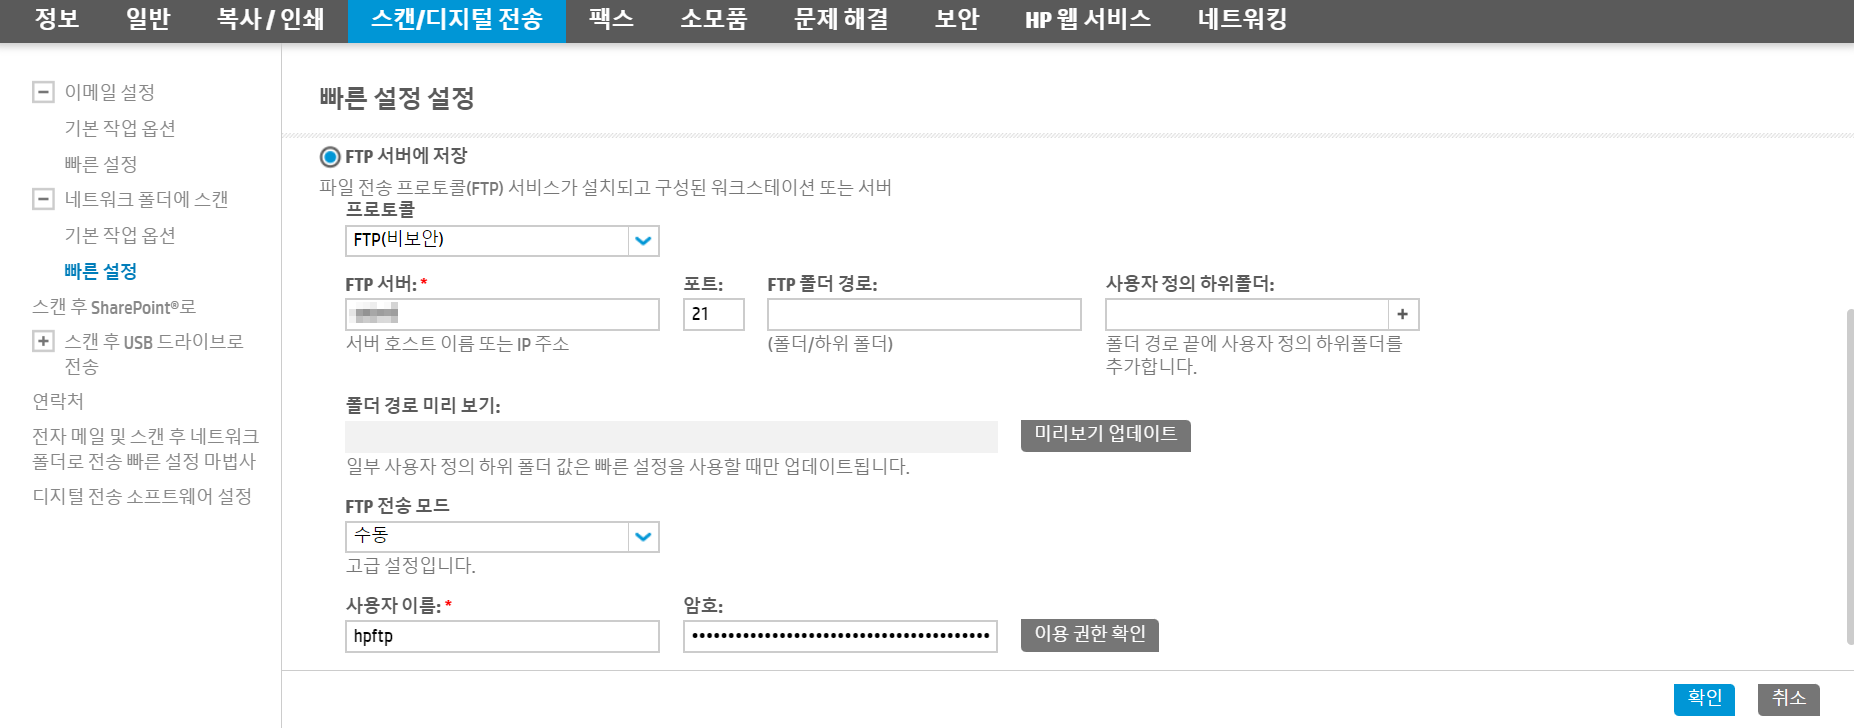
Task: Click the 포트 number field
Action: (x=713, y=314)
